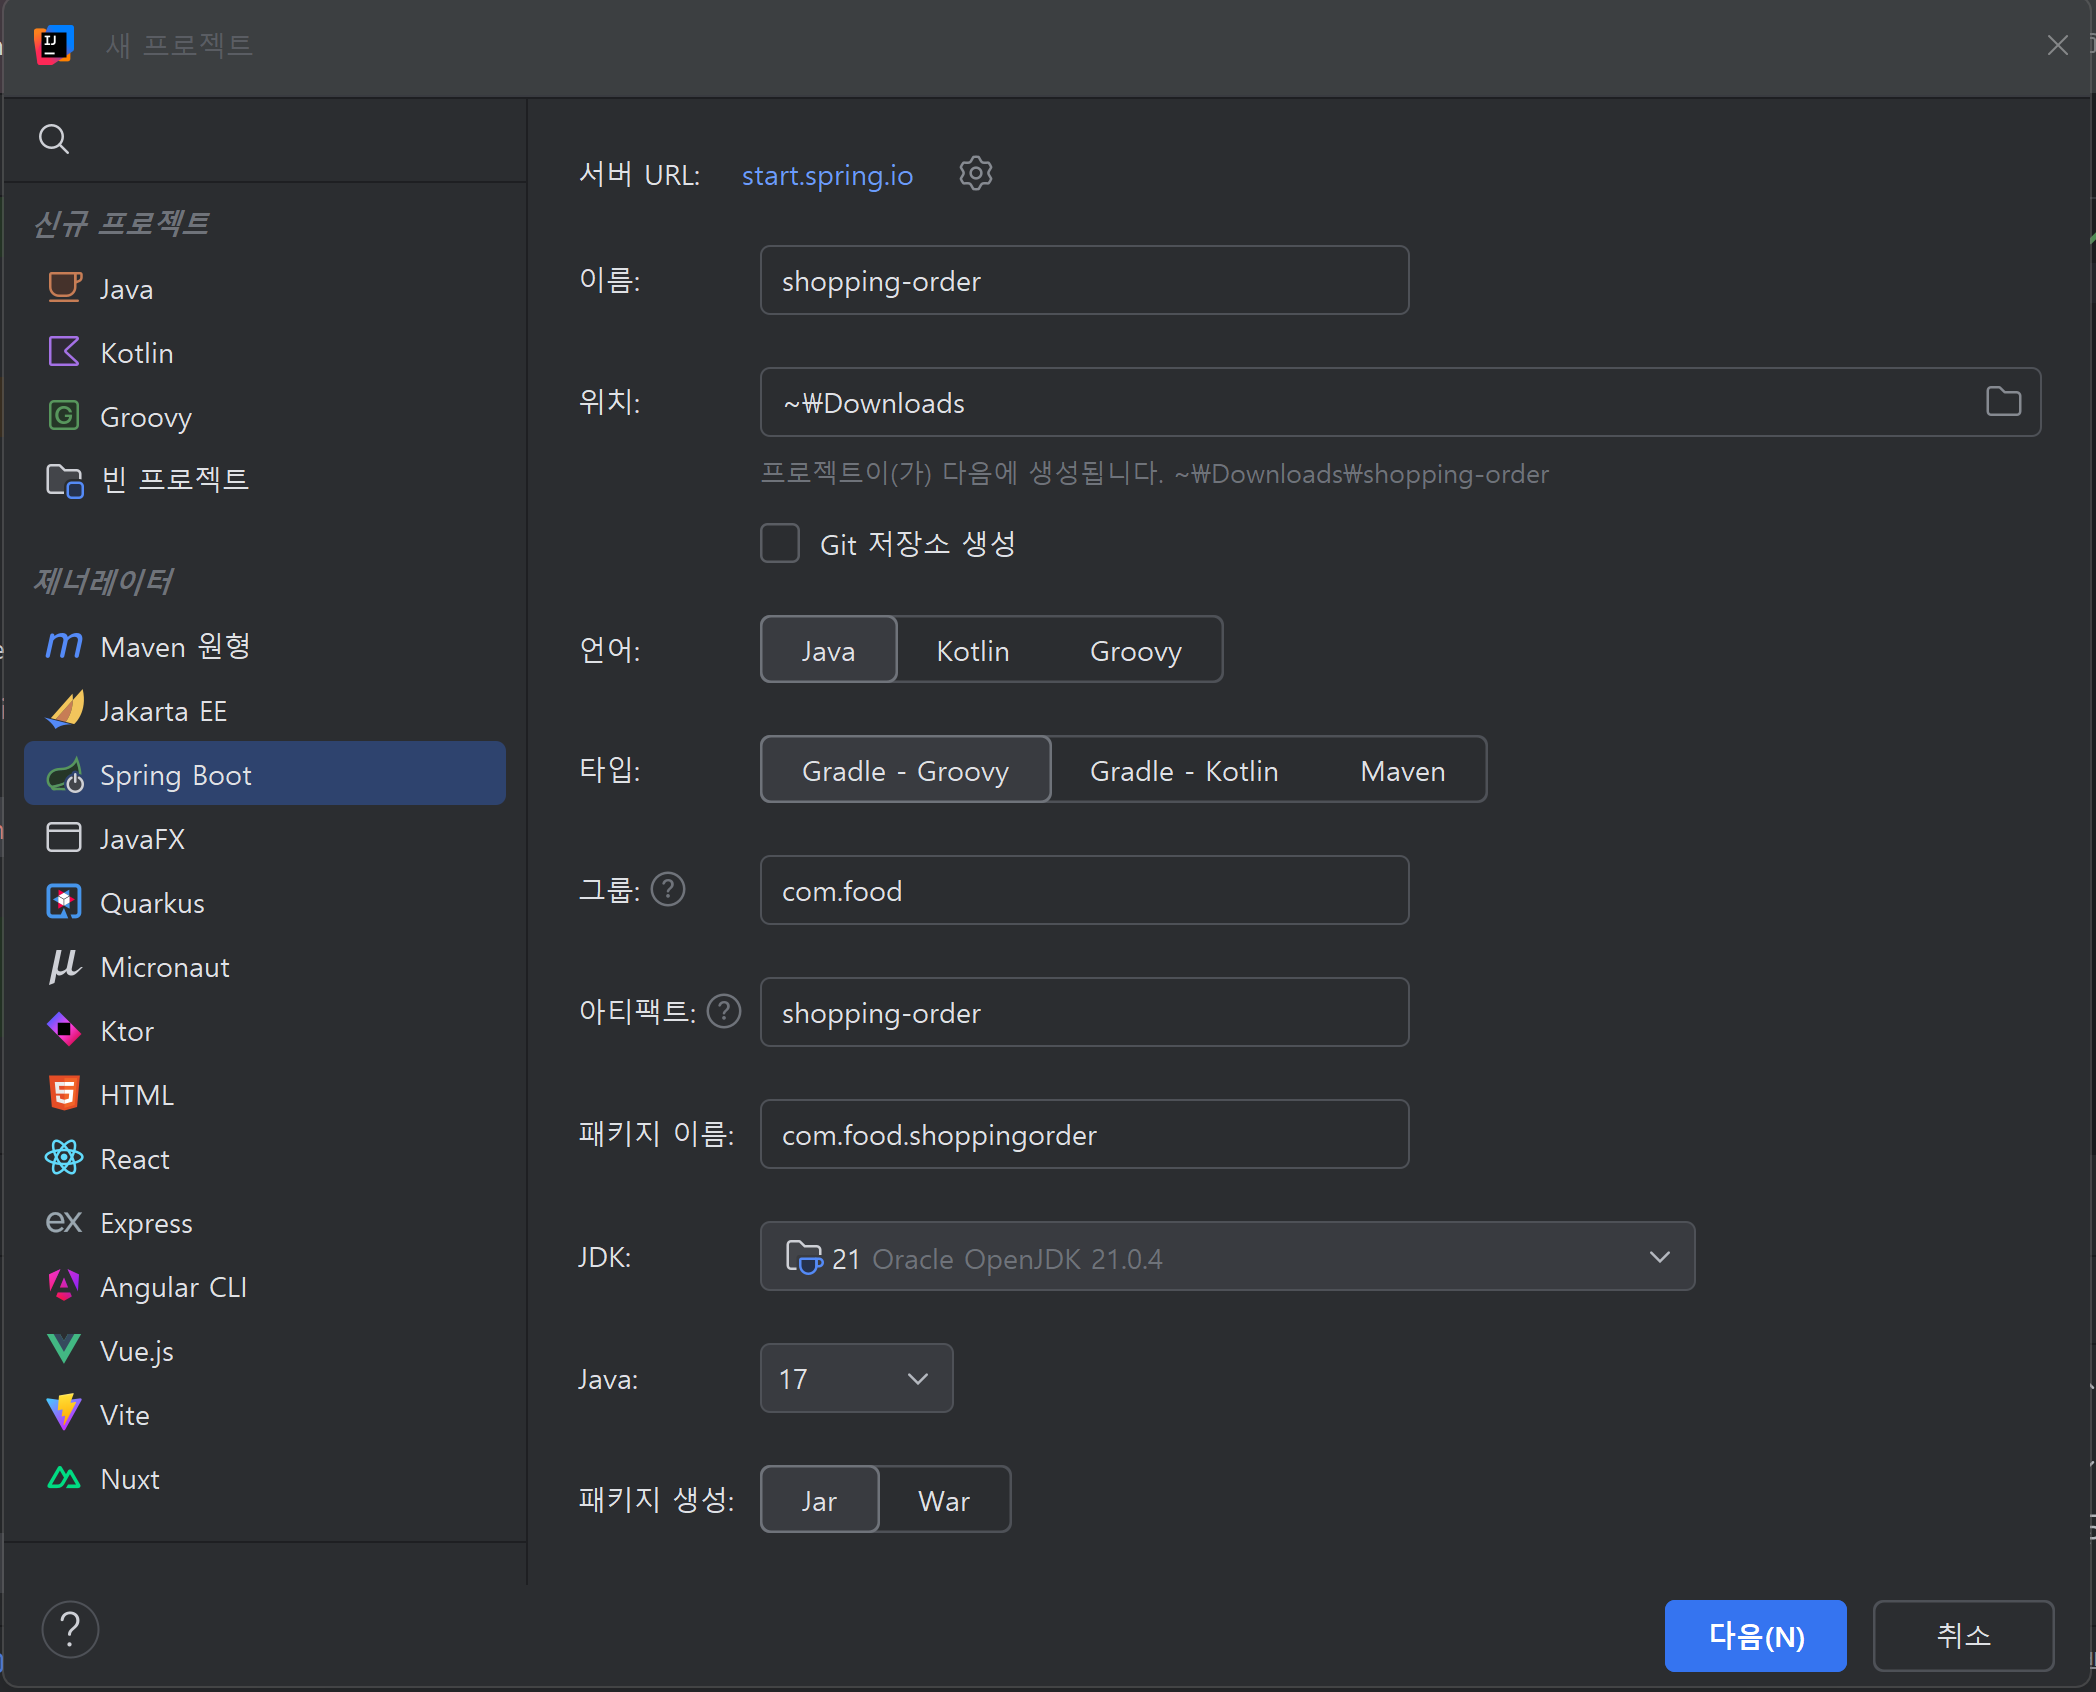Enable the Git 저장소 생성 checkbox
This screenshot has height=1692, width=2096.
[780, 544]
